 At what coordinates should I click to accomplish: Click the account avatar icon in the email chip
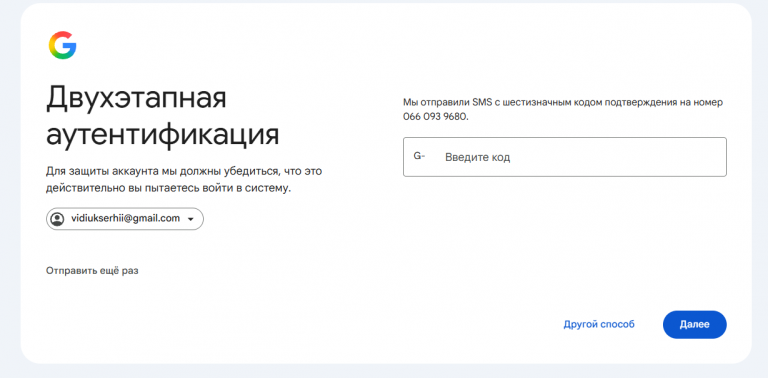(58, 219)
